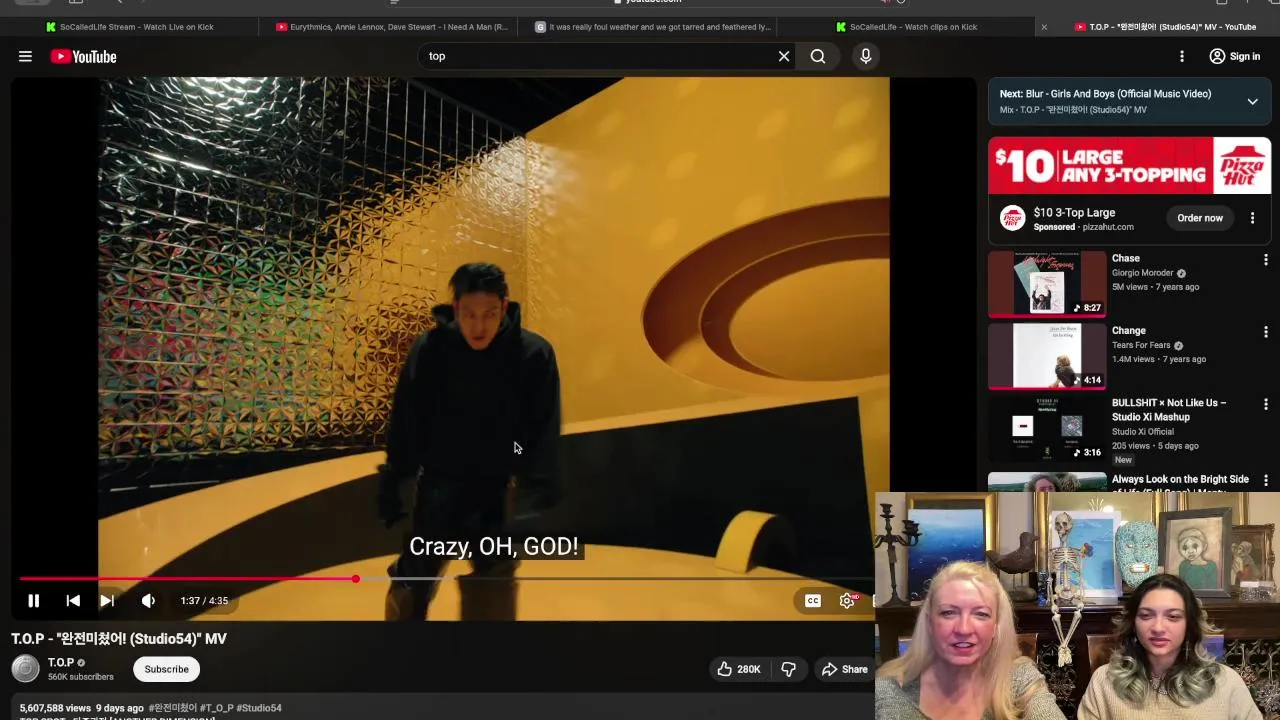
Task: Switch to foul weather tarred and feathered tab
Action: (655, 27)
